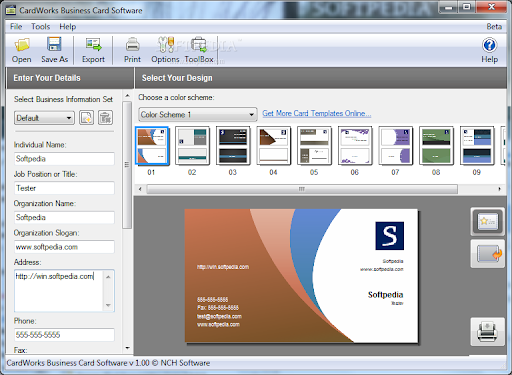Click the Export toolbar icon
The height and width of the screenshot is (375, 512).
pyautogui.click(x=94, y=44)
